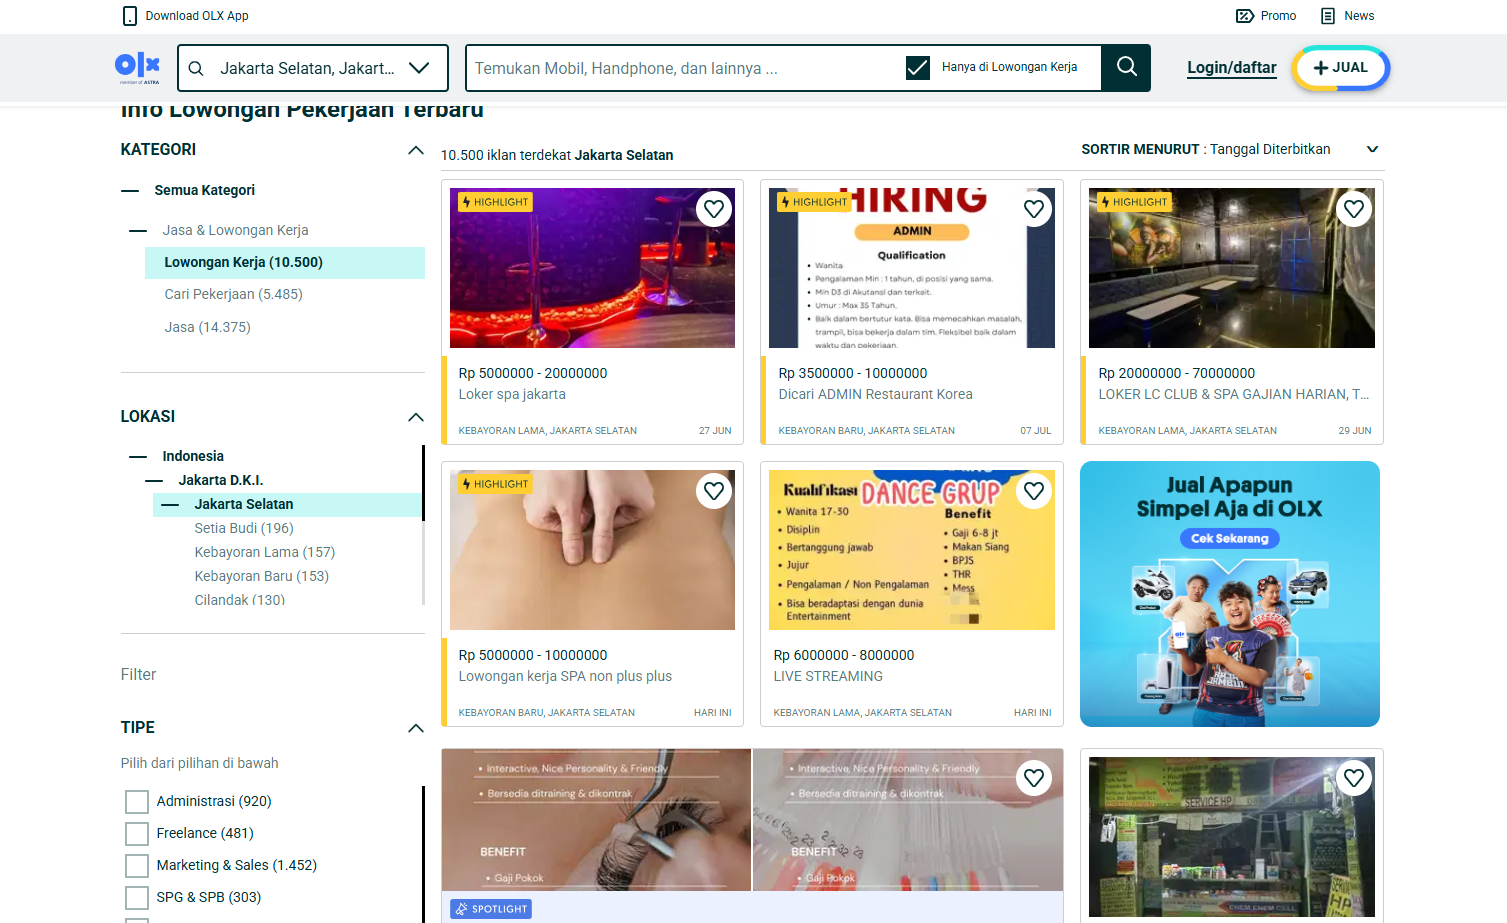
Task: Click the minus icon beside Semua Kategori
Action: [x=130, y=190]
